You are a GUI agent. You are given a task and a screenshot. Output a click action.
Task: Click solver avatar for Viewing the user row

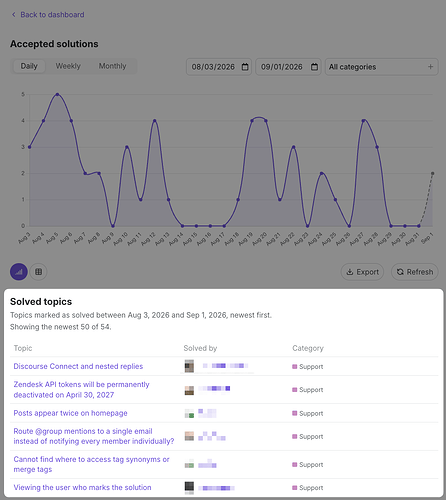coord(189,487)
